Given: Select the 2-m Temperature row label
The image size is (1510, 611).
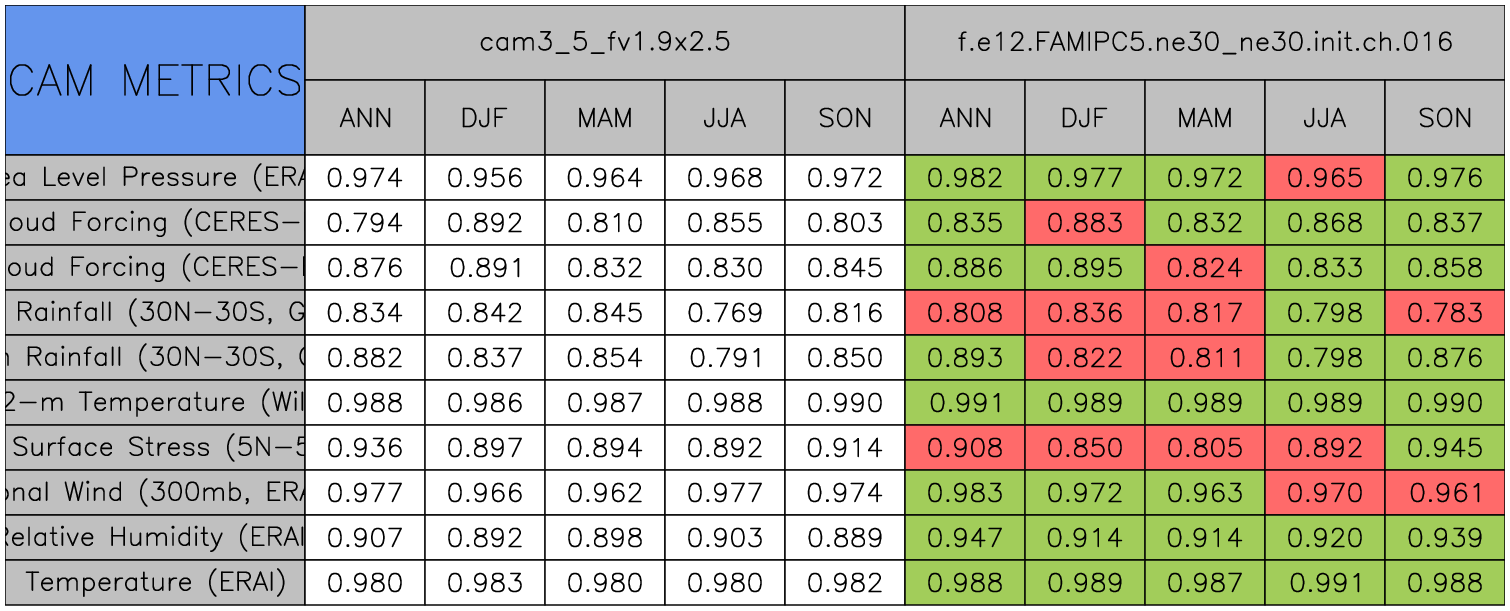Looking at the screenshot, I should click(x=155, y=402).
